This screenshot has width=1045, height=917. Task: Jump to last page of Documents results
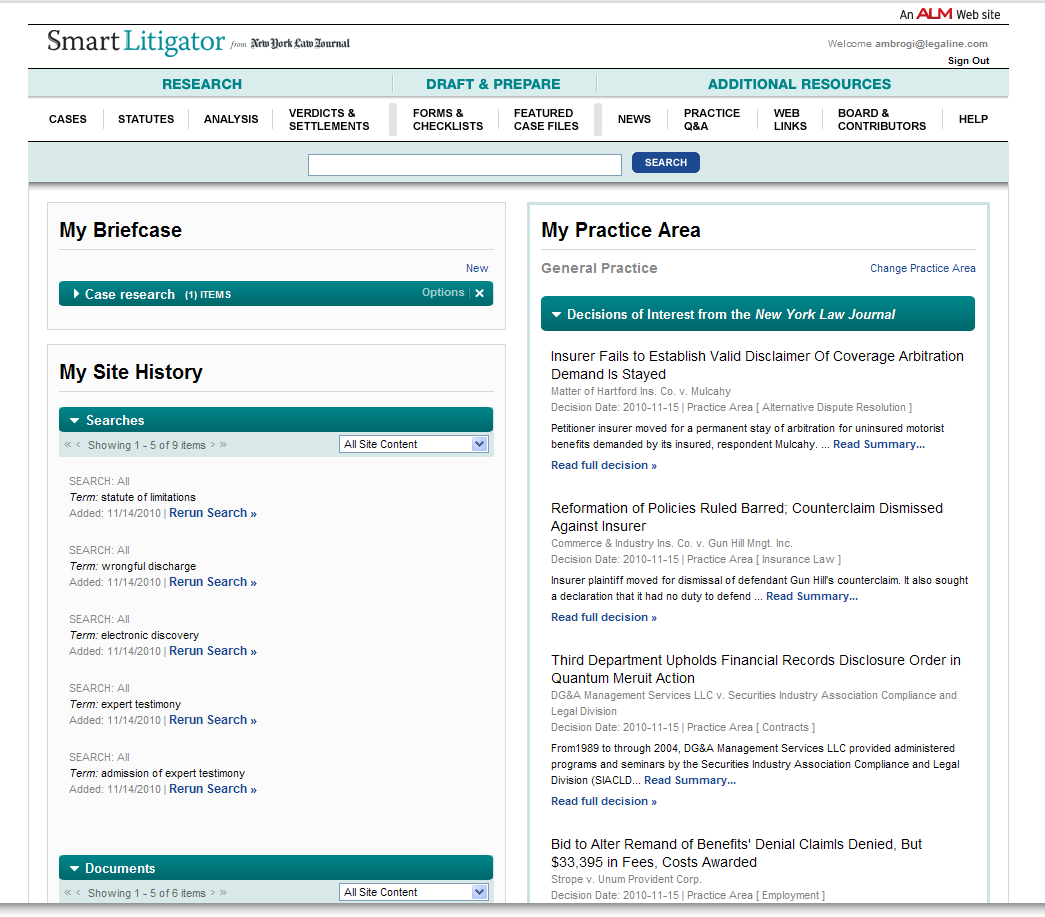point(223,892)
